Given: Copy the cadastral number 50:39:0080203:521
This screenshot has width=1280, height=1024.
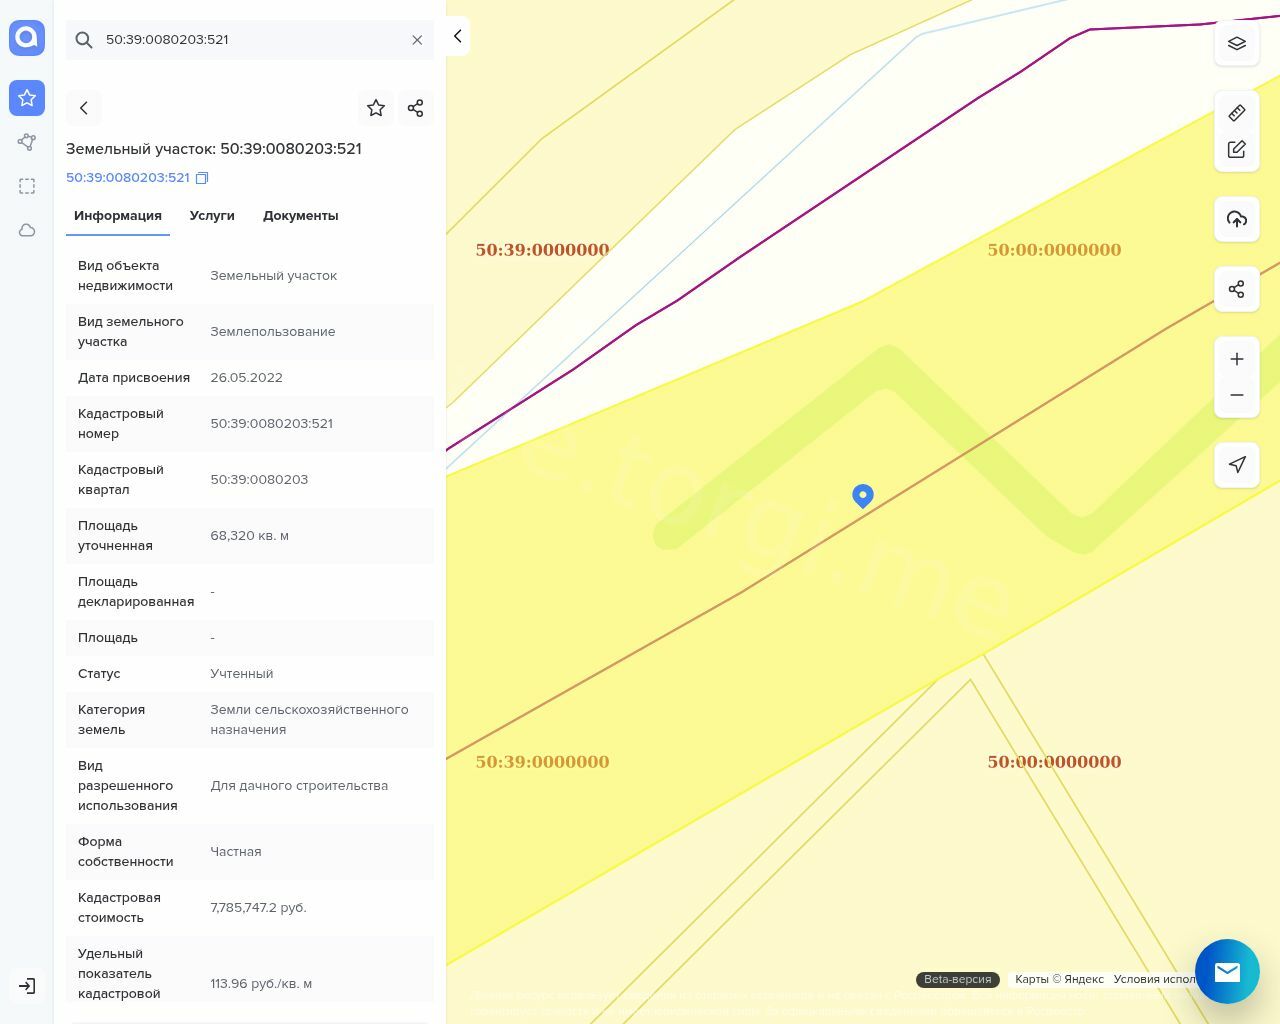Looking at the screenshot, I should click(x=202, y=178).
